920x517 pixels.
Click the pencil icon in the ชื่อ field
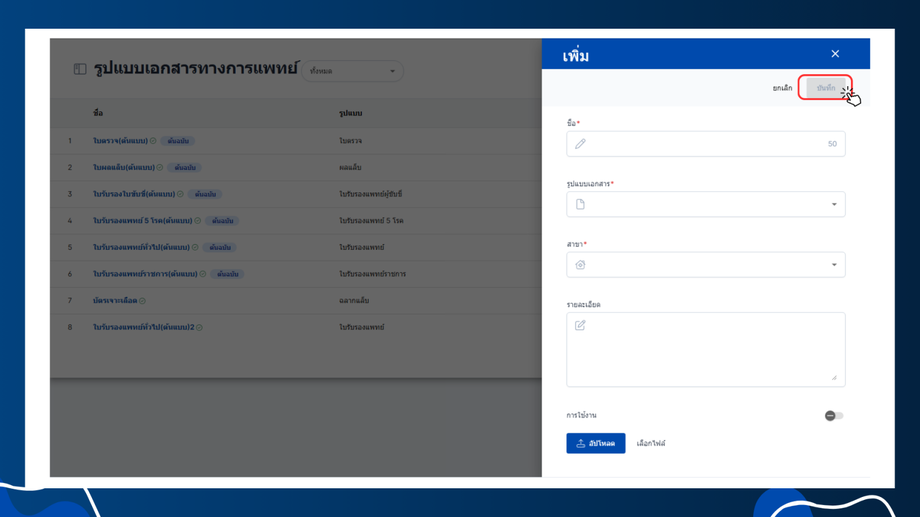tap(580, 144)
